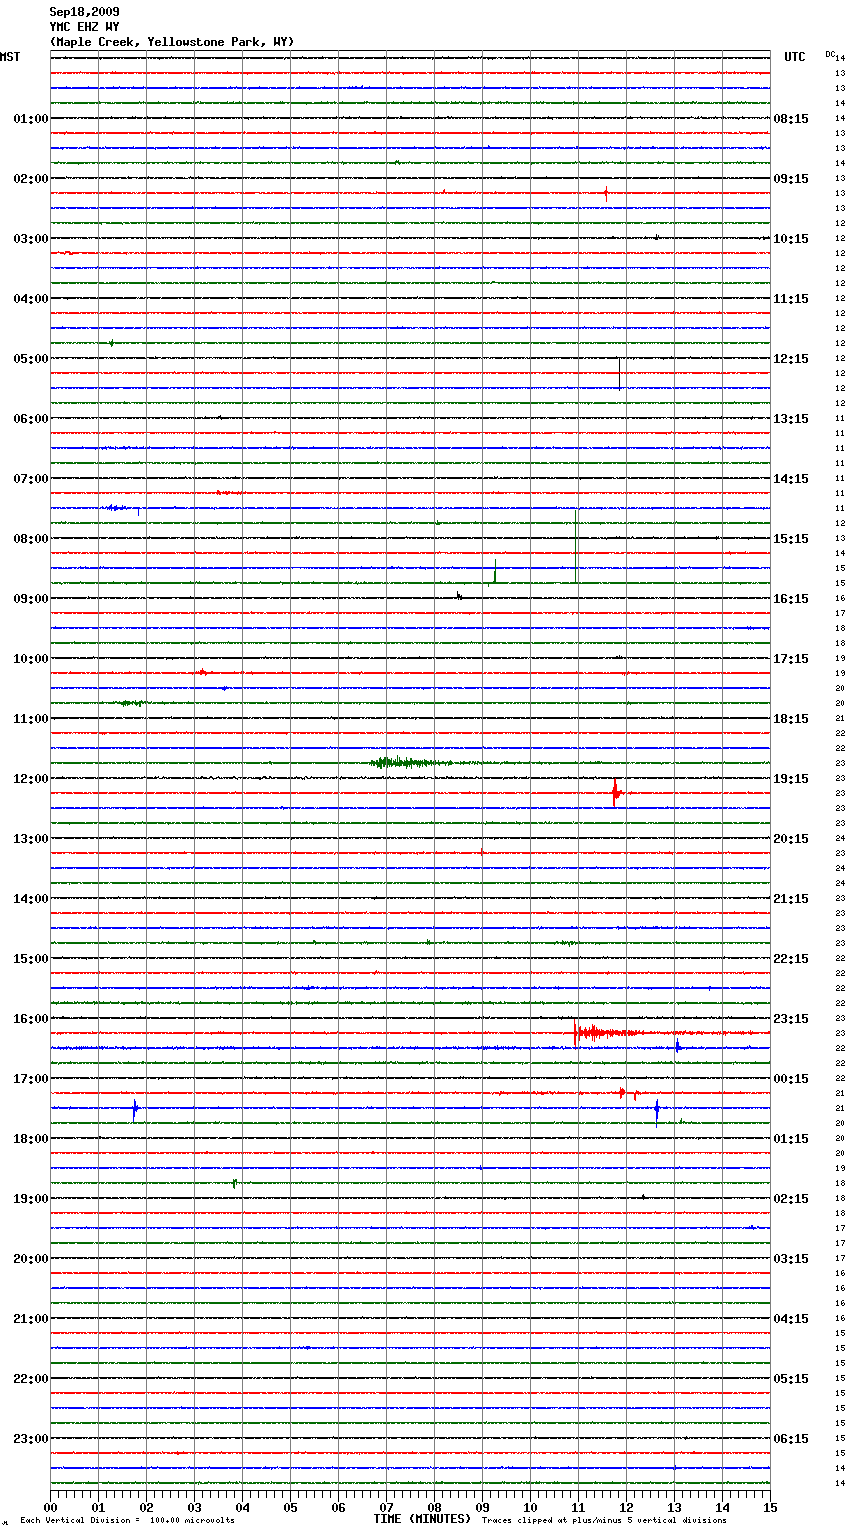
Task: Click the 23:15 UTC time label
Action: tap(791, 1019)
